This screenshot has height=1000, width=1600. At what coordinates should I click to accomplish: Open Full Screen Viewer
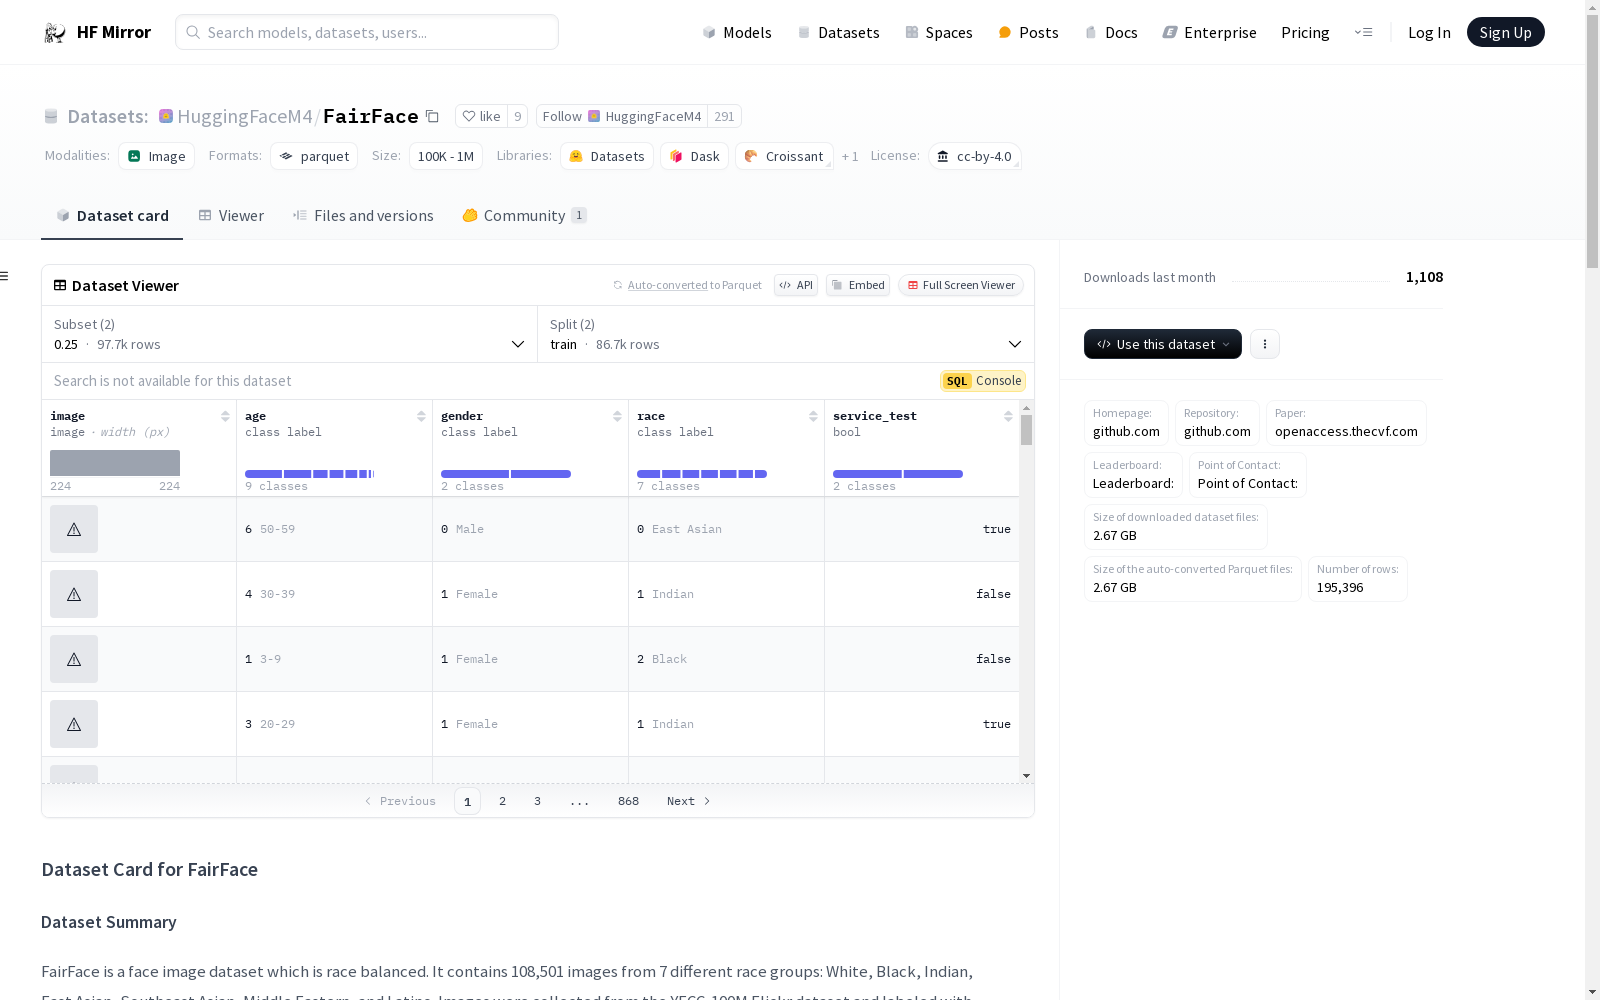click(960, 285)
